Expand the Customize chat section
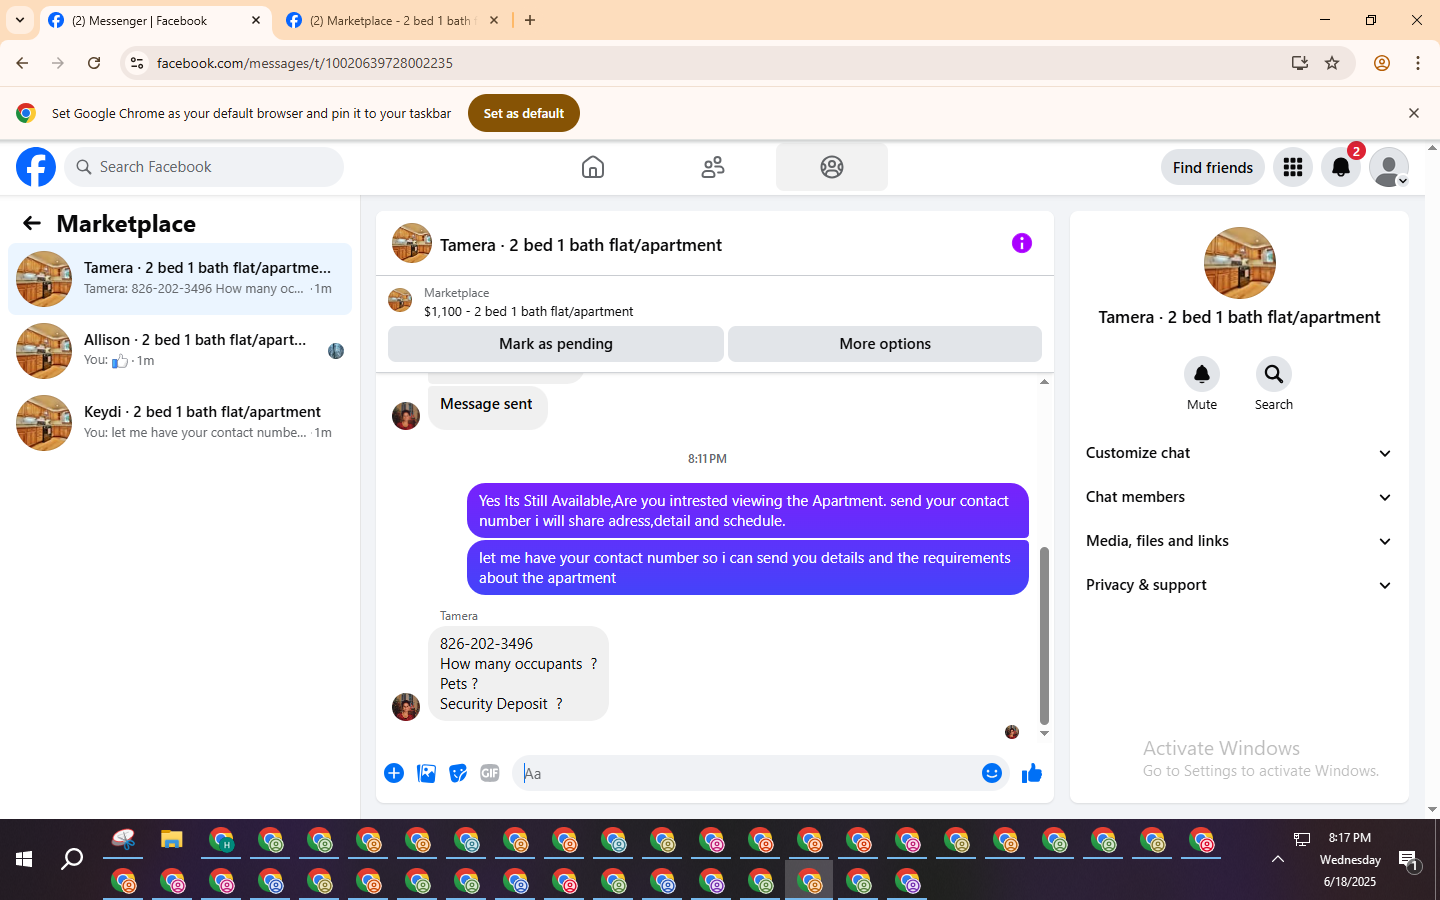 [x=1240, y=453]
